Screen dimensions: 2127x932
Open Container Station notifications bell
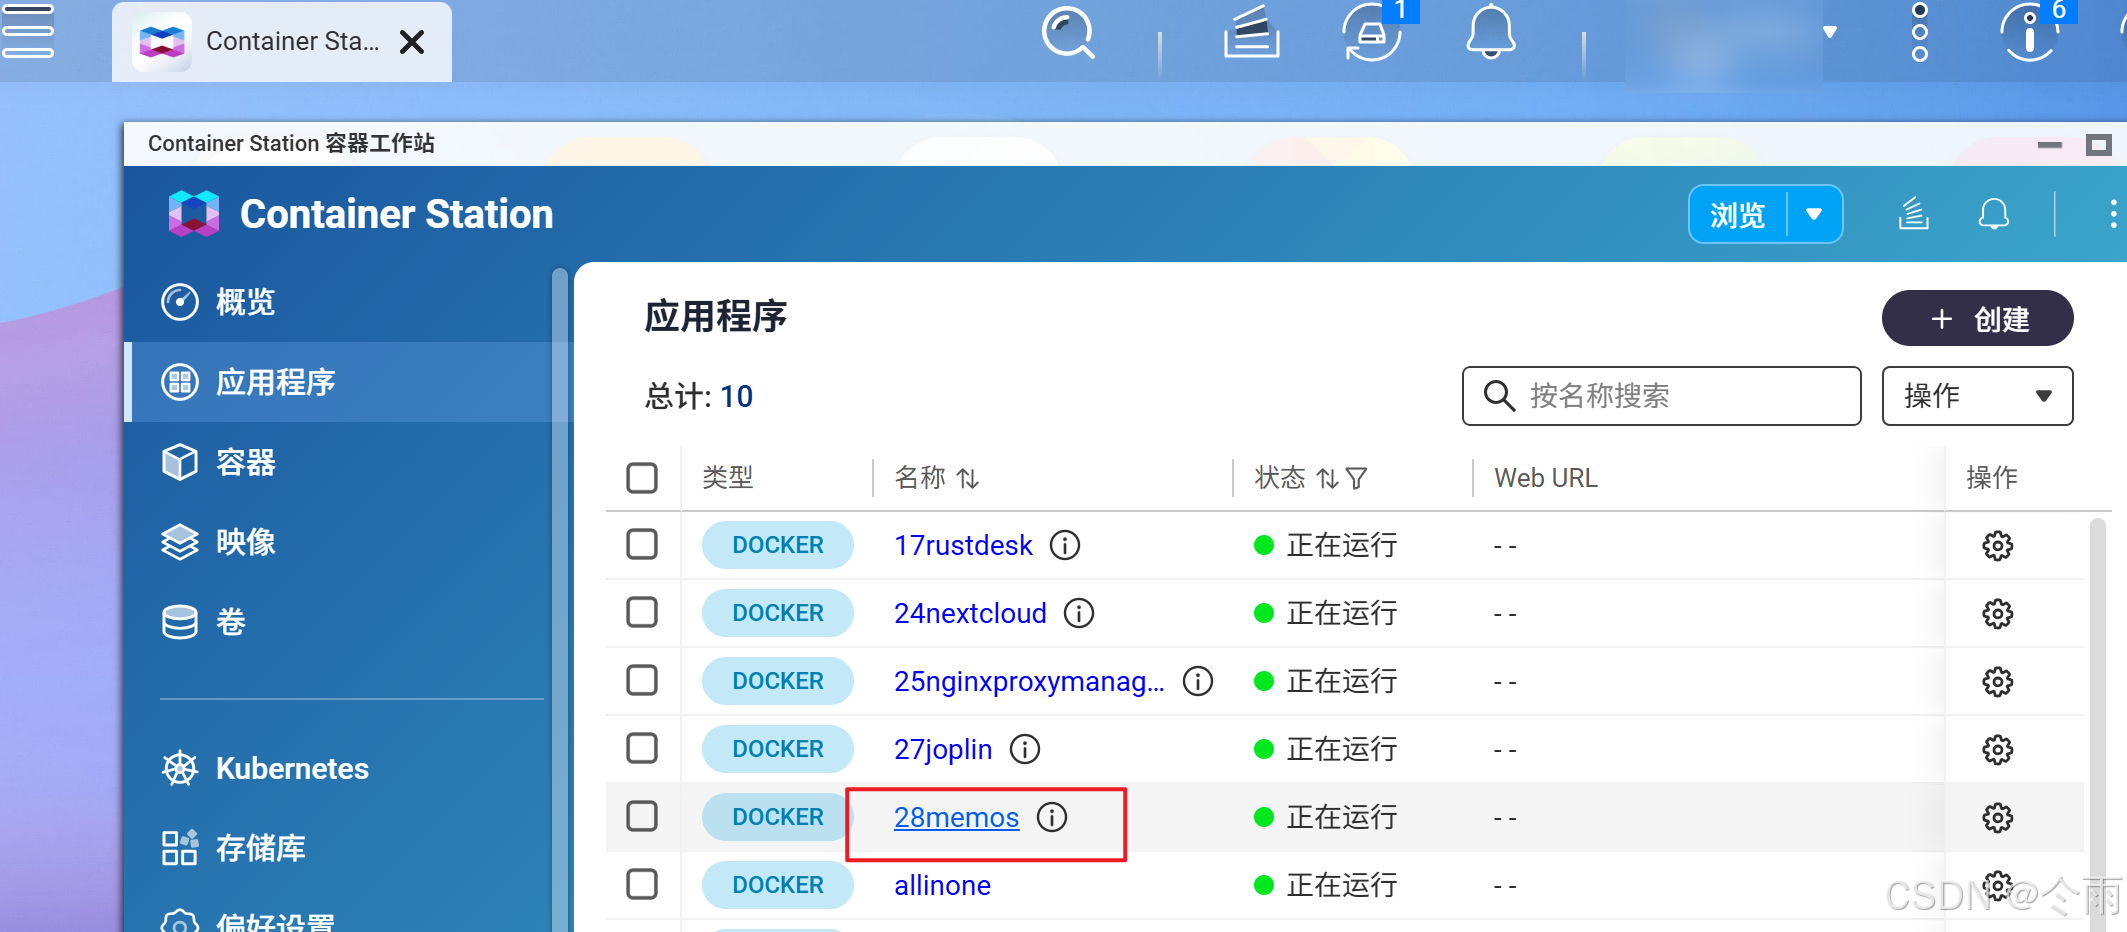tap(1993, 214)
